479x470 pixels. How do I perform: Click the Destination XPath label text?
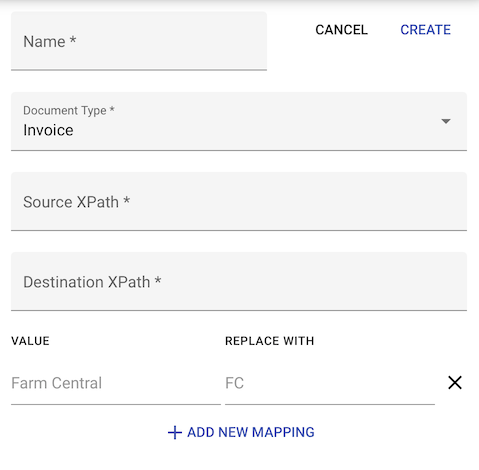[x=92, y=282]
